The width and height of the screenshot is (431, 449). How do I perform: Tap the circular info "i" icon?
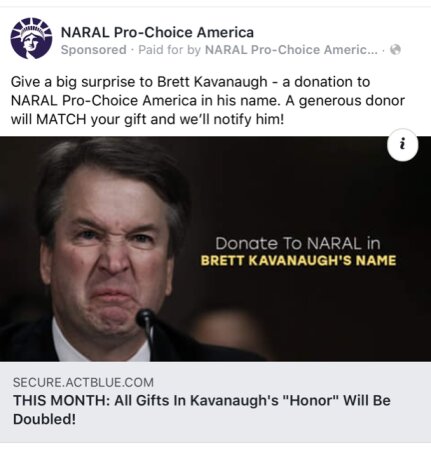(403, 144)
